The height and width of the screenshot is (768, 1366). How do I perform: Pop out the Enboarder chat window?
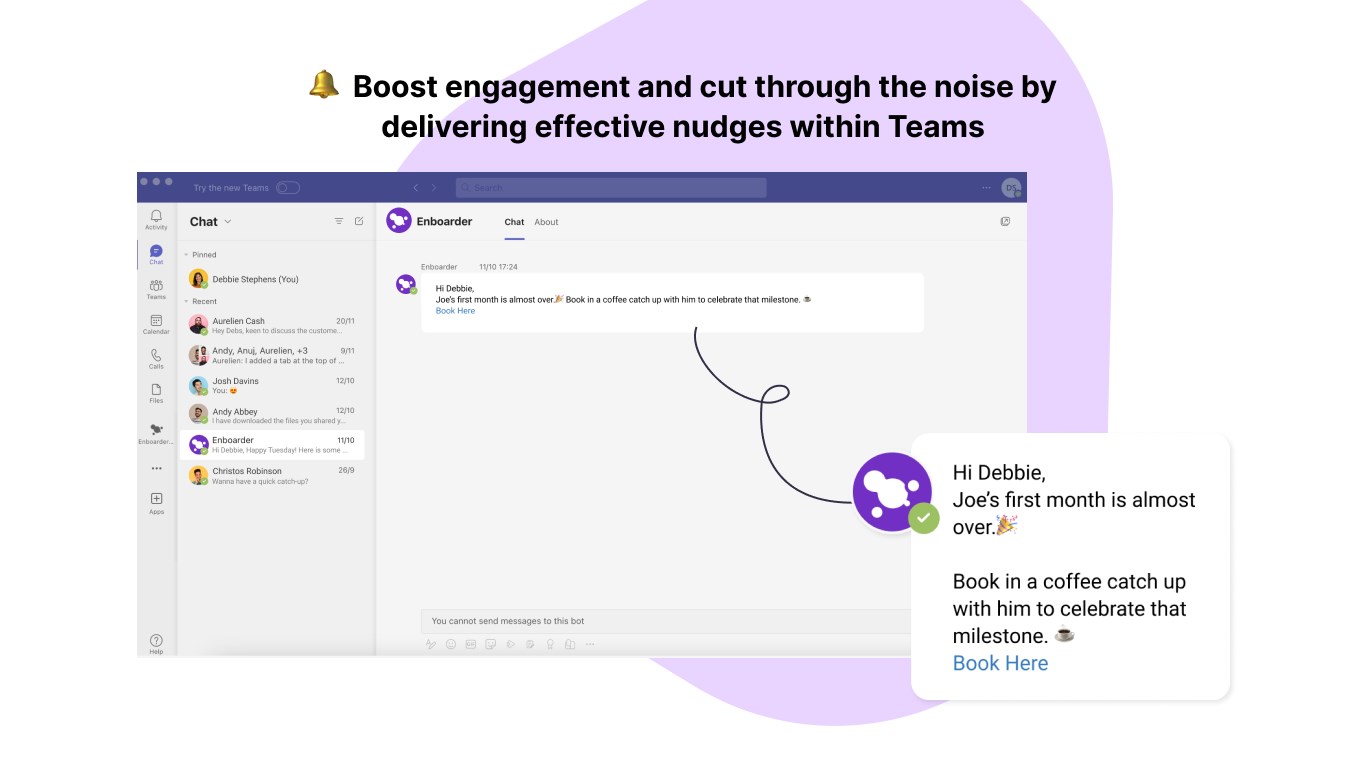click(1005, 221)
